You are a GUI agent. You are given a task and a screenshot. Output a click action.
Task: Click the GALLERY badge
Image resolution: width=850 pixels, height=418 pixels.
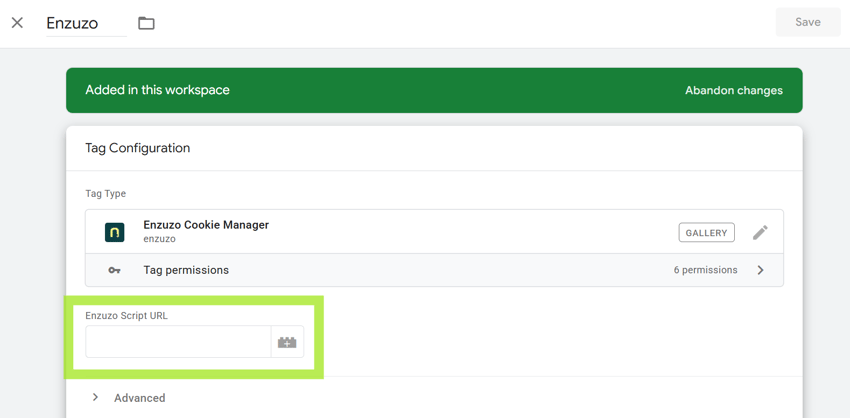pos(706,233)
